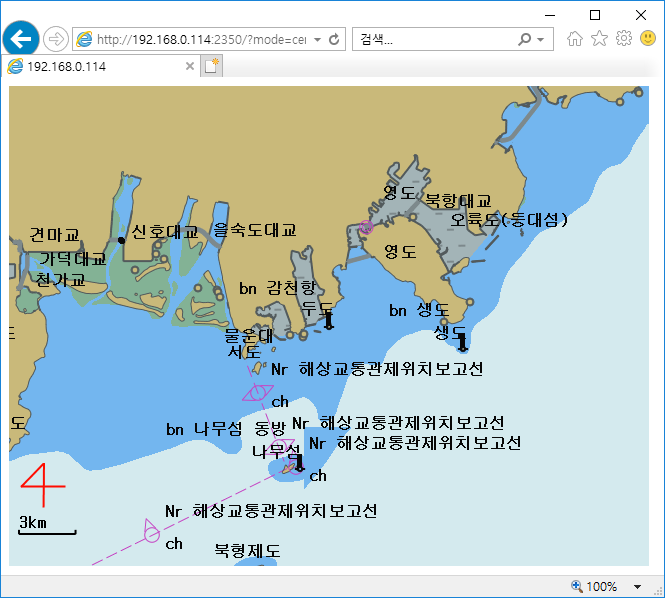
Task: Click the Forward navigation arrow
Action: coord(56,39)
